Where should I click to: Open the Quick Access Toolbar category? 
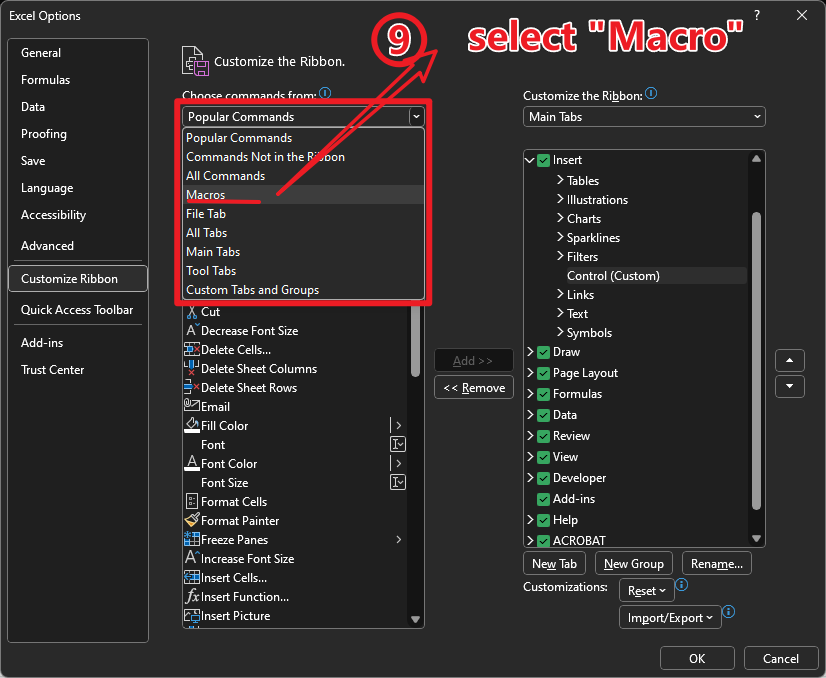[77, 310]
